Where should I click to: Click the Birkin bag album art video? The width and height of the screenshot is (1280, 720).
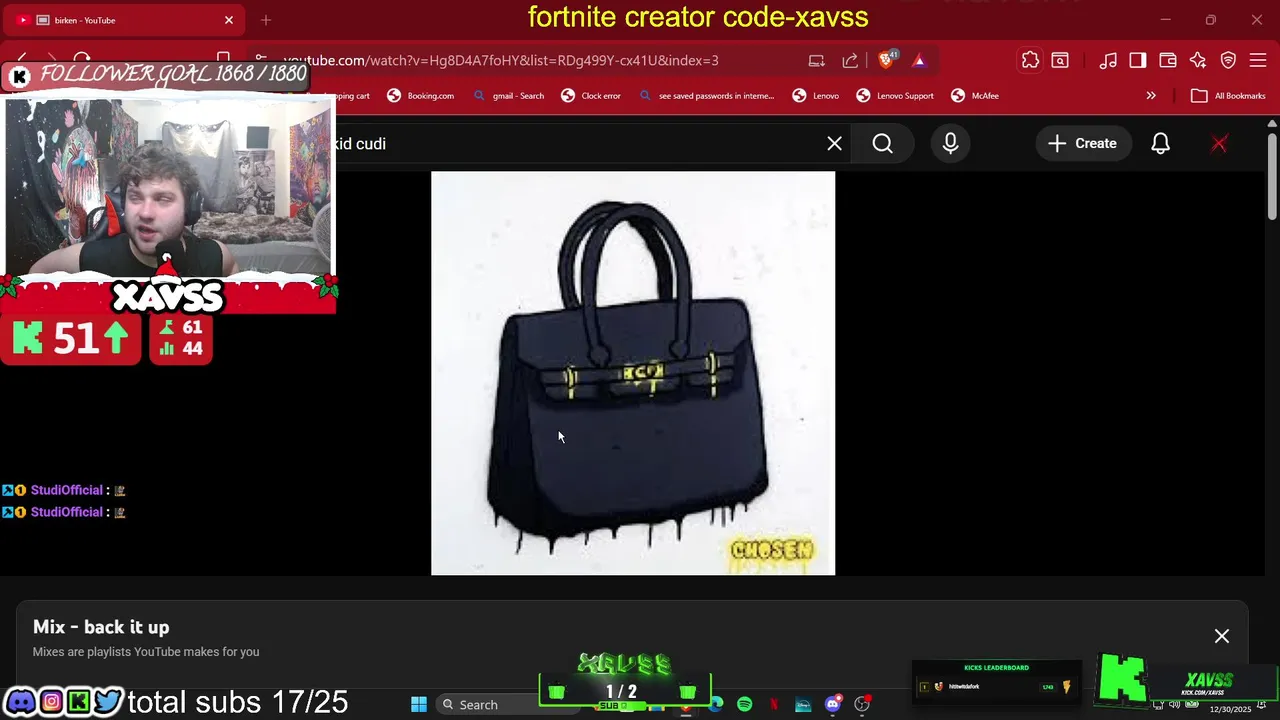click(633, 373)
